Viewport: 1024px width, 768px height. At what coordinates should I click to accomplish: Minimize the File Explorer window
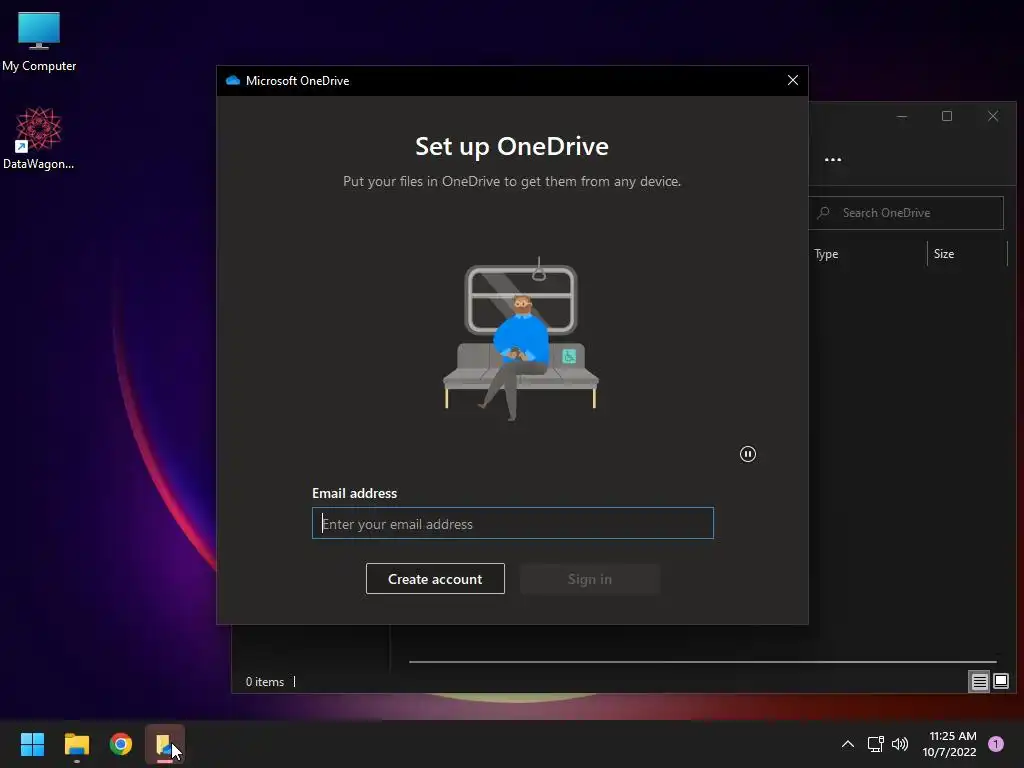point(902,116)
